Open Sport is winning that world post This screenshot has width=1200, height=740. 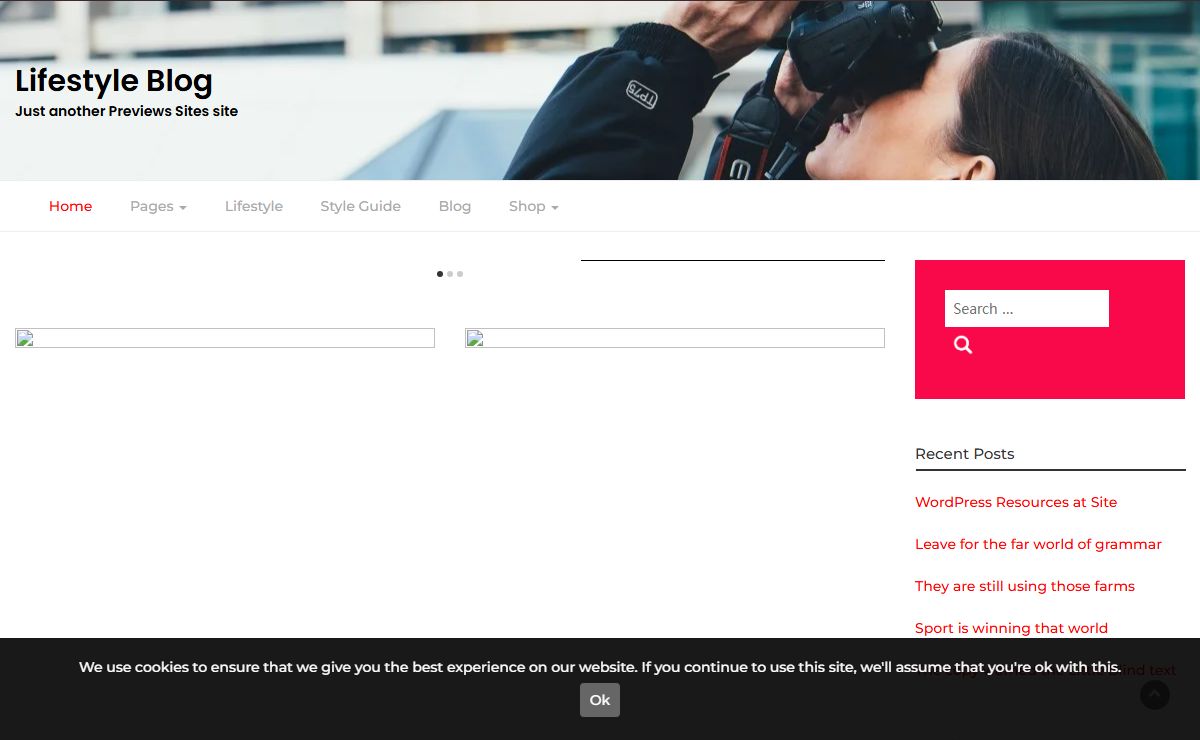pos(1011,628)
